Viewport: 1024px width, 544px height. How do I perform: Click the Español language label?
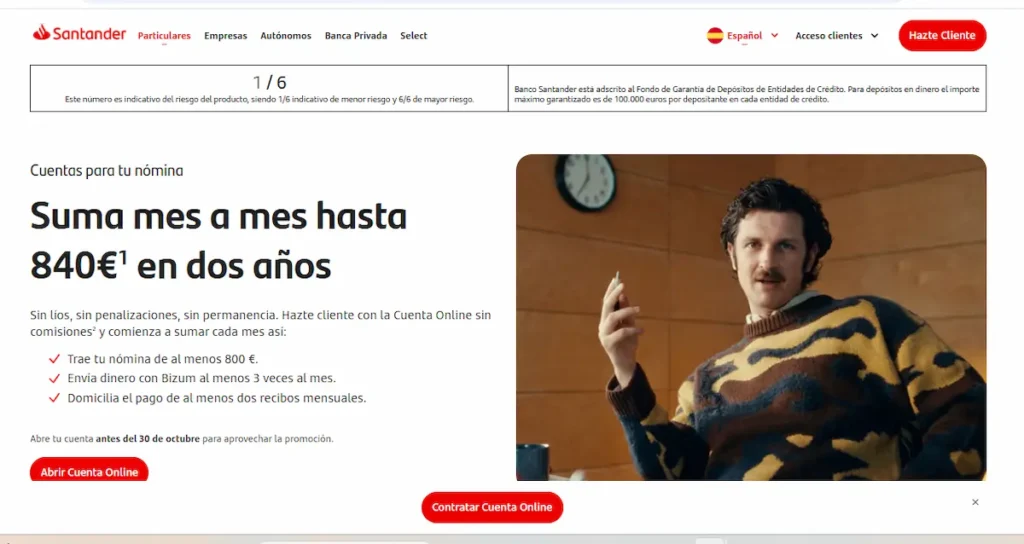[x=744, y=36]
